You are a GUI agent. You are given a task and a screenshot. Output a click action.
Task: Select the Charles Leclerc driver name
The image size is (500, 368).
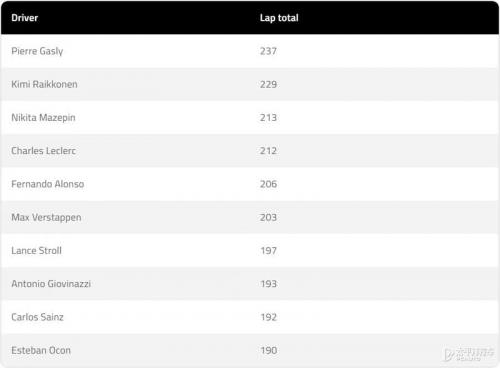(43, 151)
